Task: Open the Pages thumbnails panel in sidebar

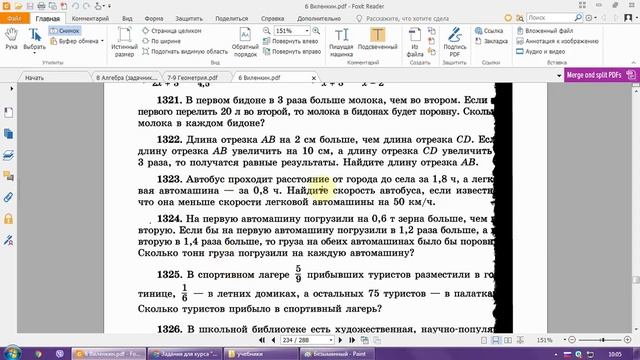Action: pos(9,134)
